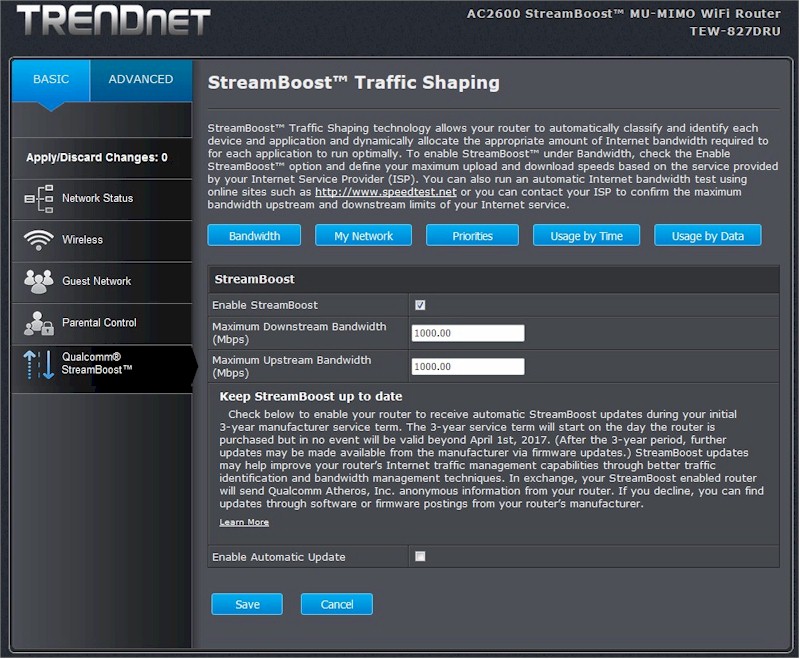Open the Guest Network menu item
Image resolution: width=800 pixels, height=659 pixels.
(102, 282)
